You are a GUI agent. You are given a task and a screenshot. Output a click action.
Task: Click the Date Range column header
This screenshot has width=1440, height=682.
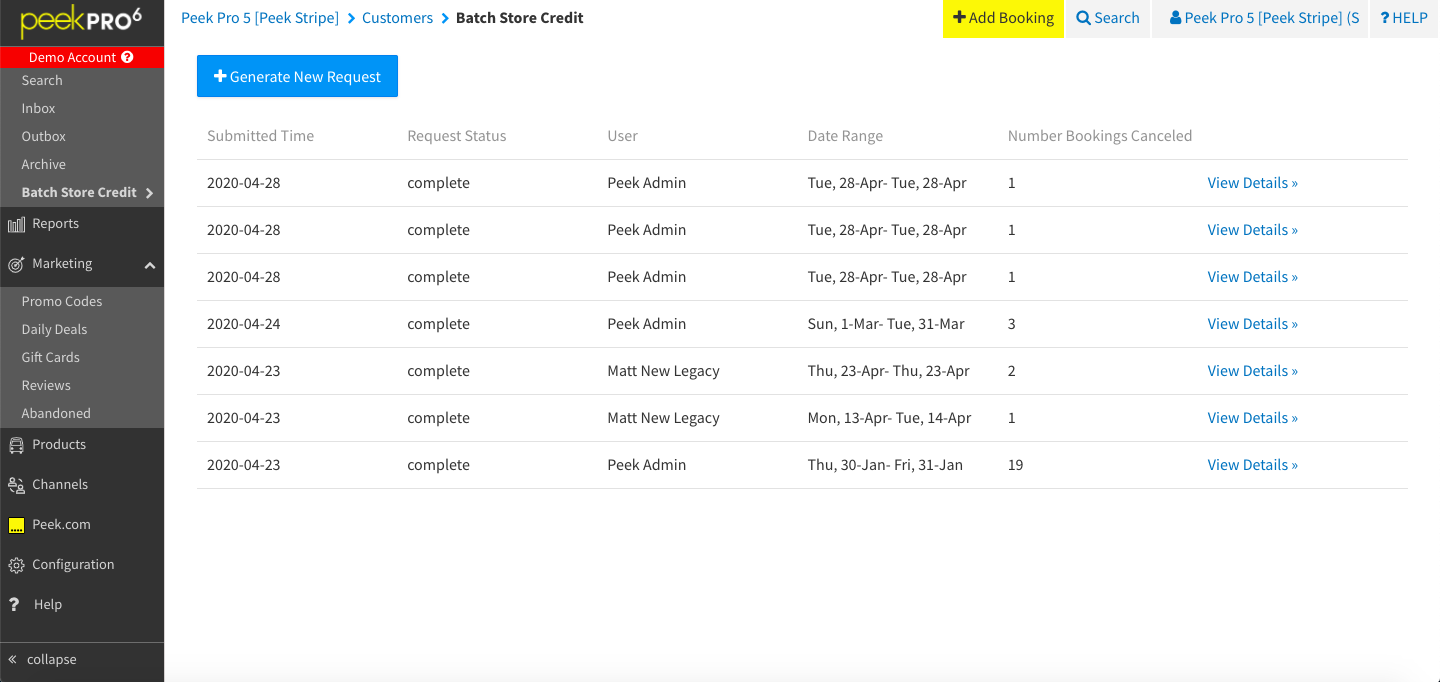(845, 136)
